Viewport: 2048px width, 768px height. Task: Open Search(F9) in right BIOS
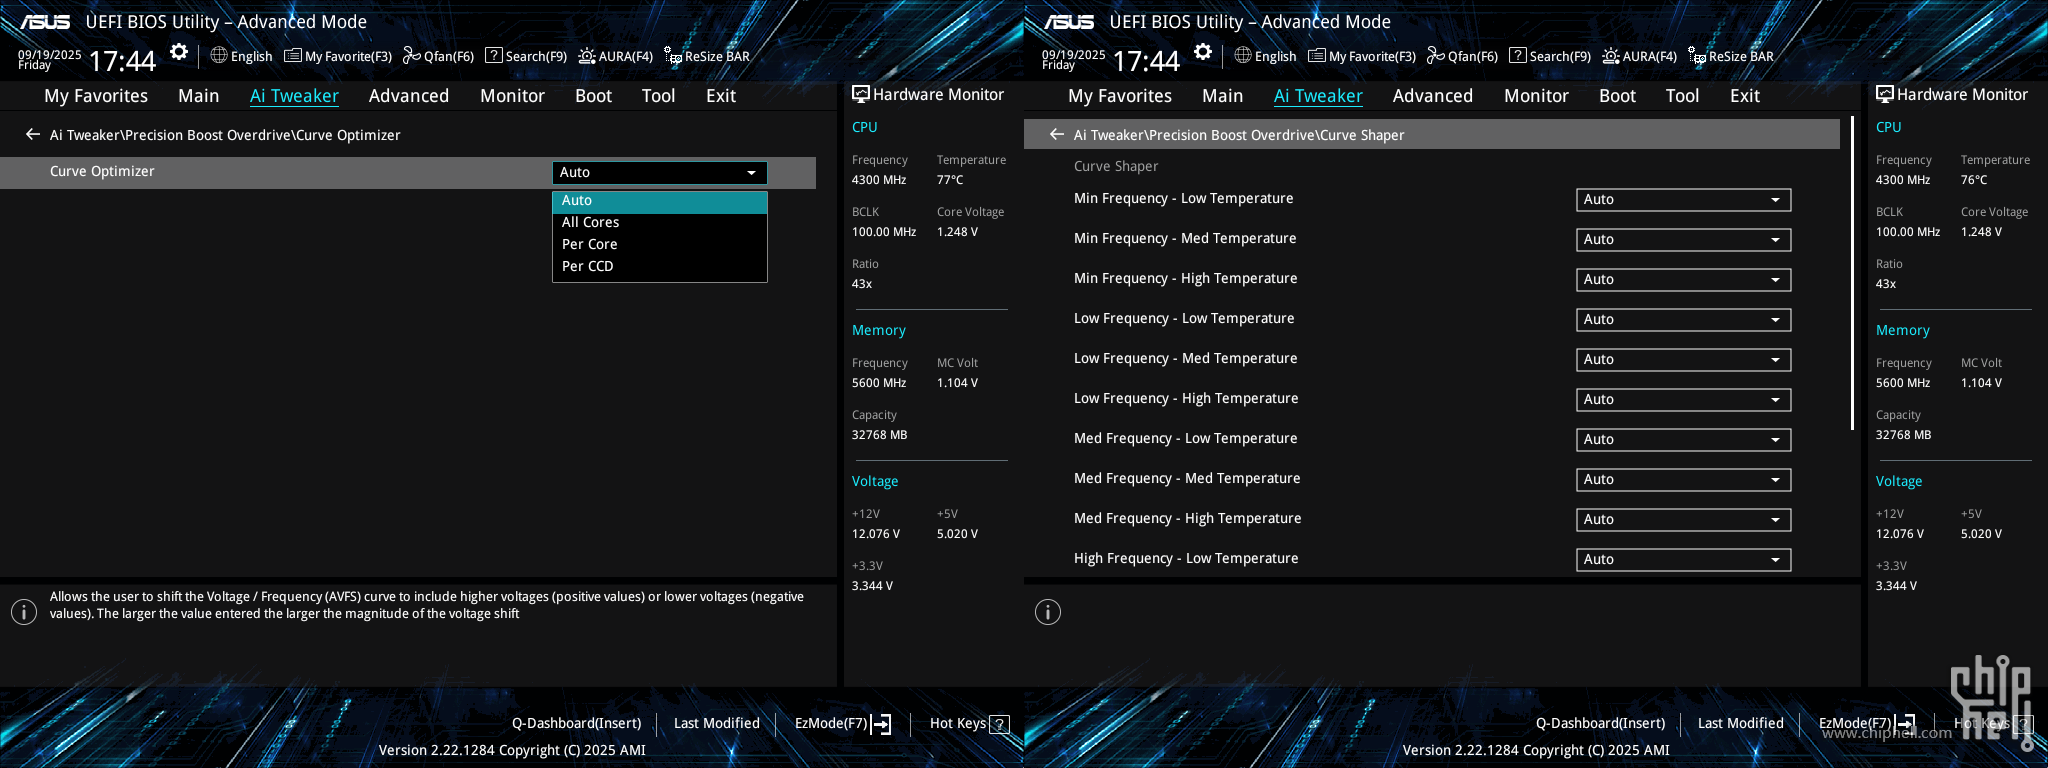coord(1550,56)
